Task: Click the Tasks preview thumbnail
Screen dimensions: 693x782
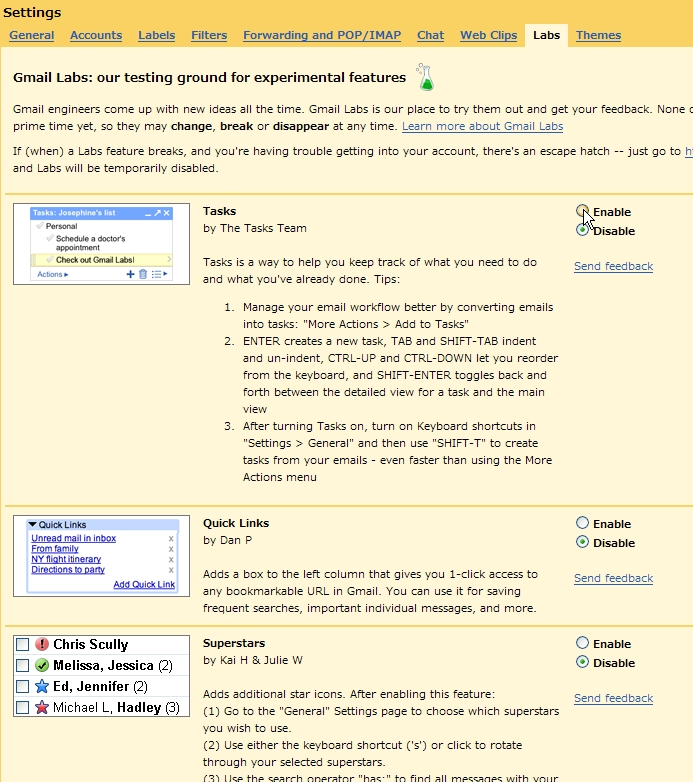Action: (101, 244)
